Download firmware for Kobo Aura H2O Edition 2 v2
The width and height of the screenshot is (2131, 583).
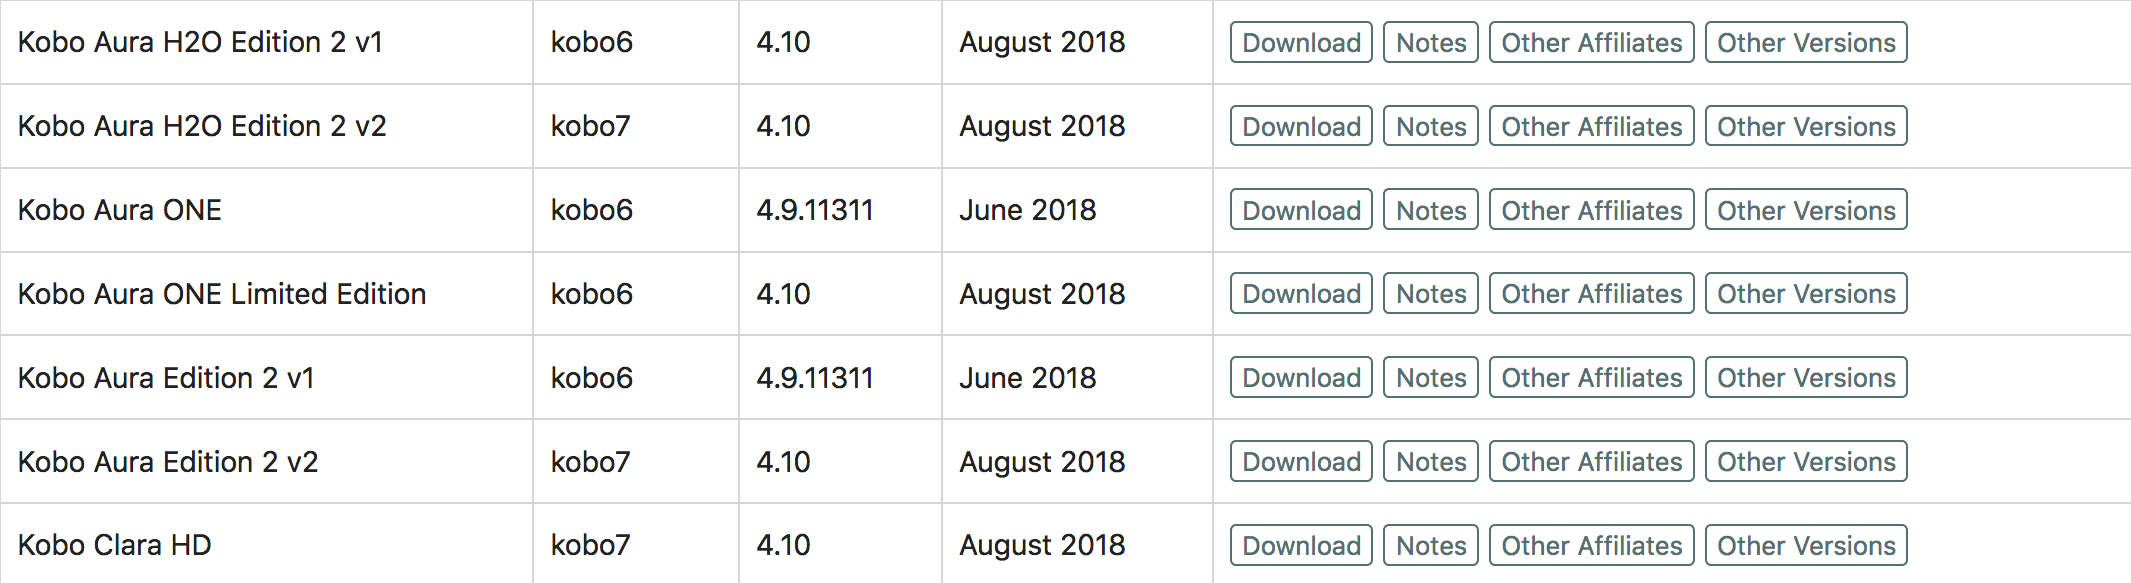pyautogui.click(x=1301, y=127)
